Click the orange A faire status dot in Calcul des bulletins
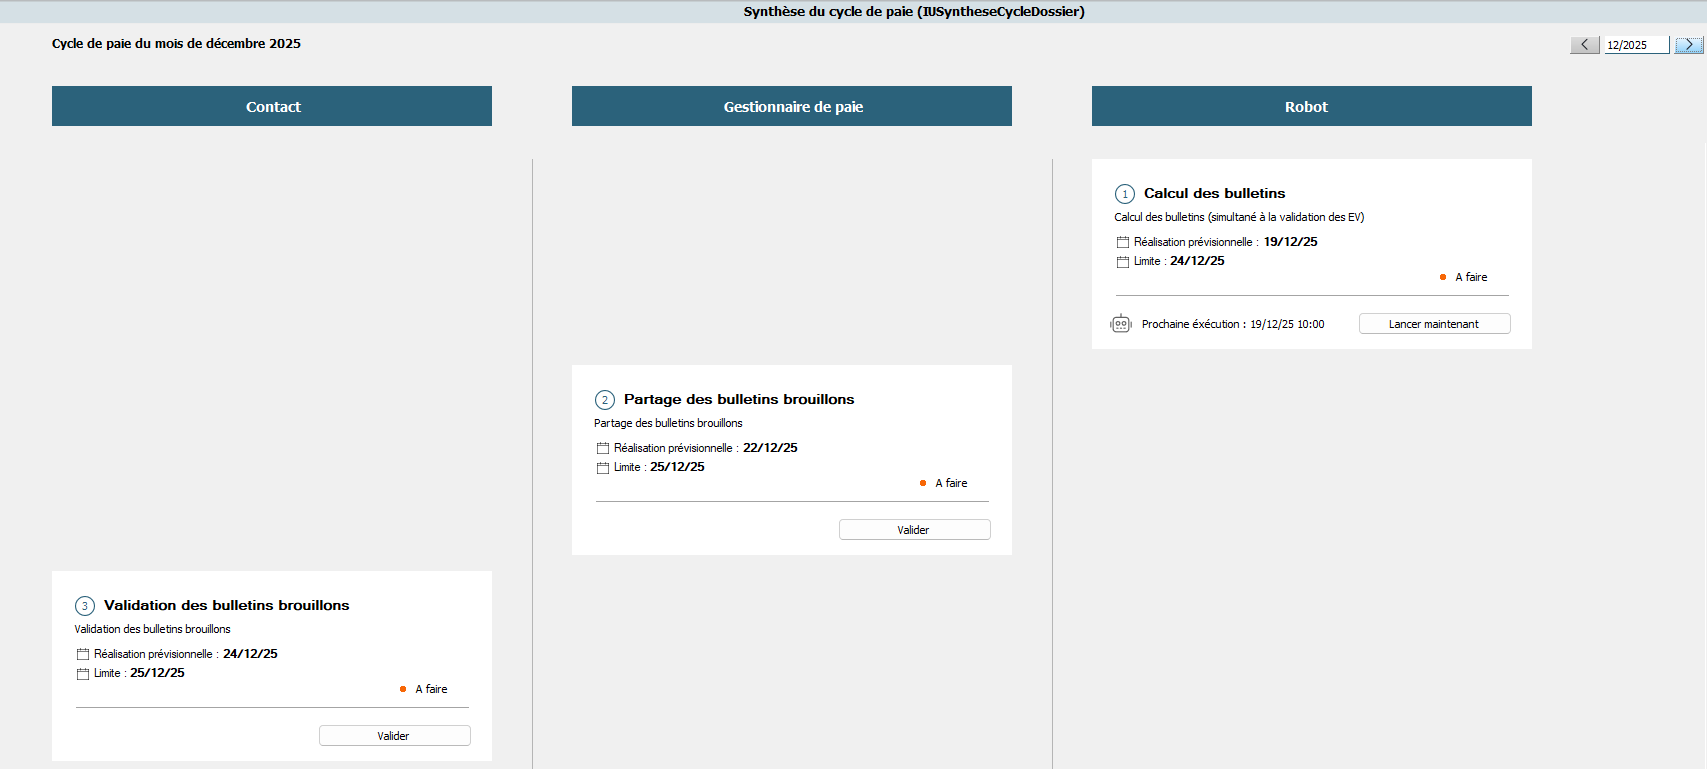The width and height of the screenshot is (1707, 769). pyautogui.click(x=1443, y=277)
